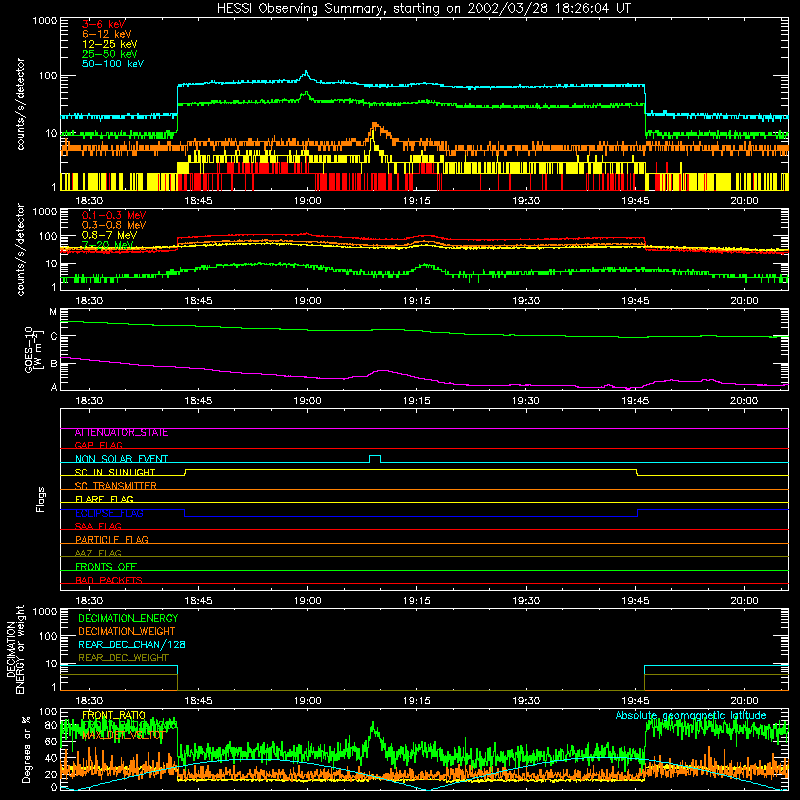The width and height of the screenshot is (800, 800).
Task: Select the 3-6 keV legend label
Action: 104,24
